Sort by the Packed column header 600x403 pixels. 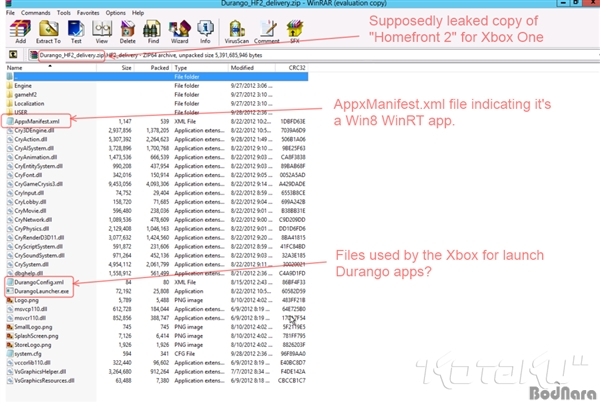[153, 68]
